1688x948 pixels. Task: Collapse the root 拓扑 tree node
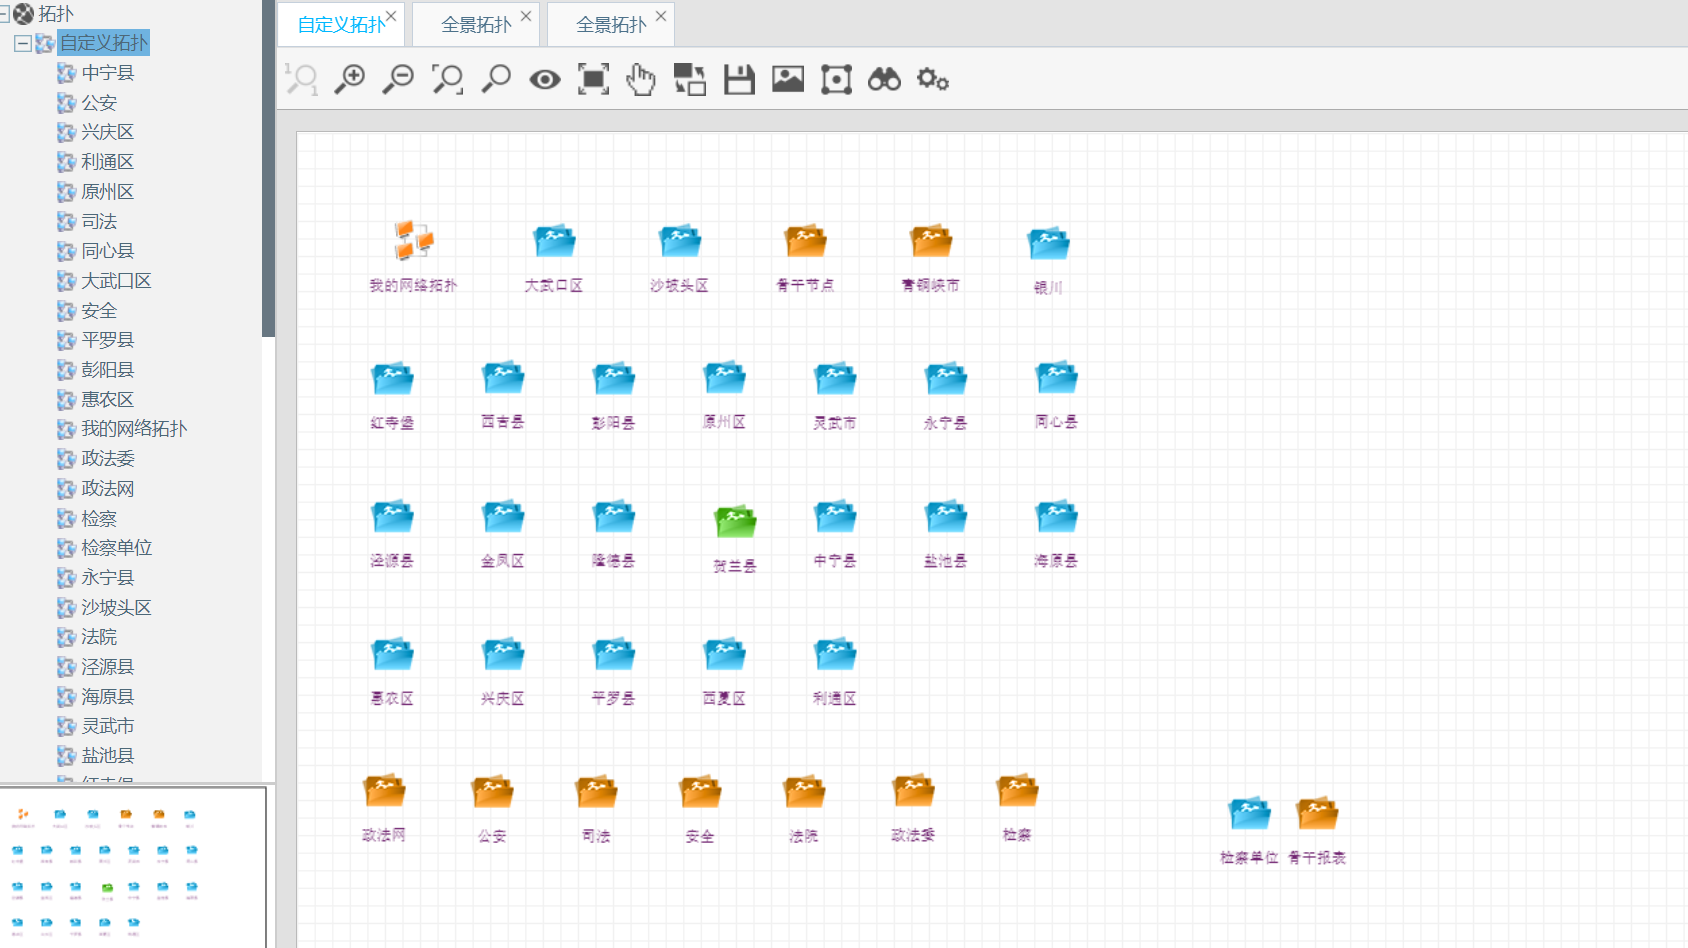click(4, 14)
